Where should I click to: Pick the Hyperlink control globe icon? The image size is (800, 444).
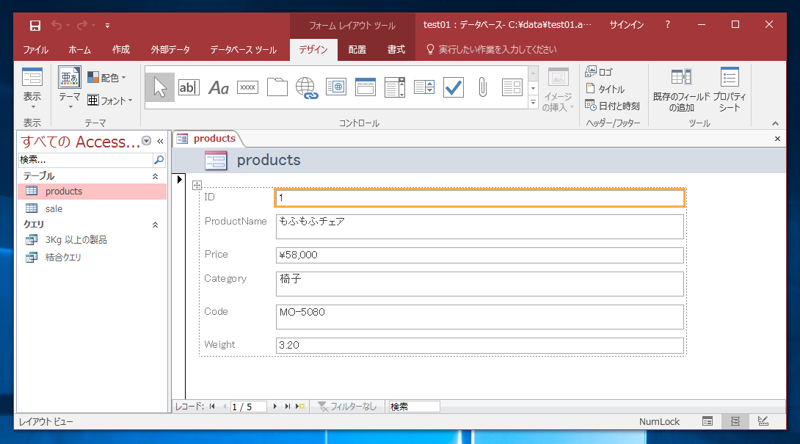coord(307,87)
